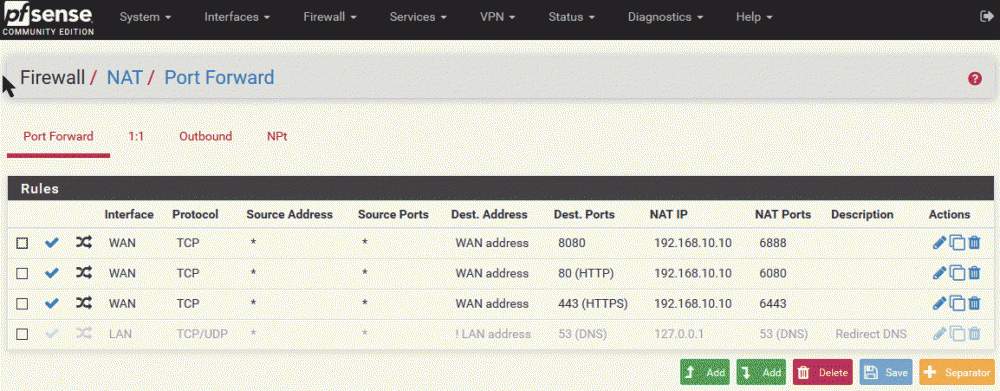The height and width of the screenshot is (391, 1000).
Task: Click the linked-rule shuffle icon for 443 rule
Action: coord(84,304)
